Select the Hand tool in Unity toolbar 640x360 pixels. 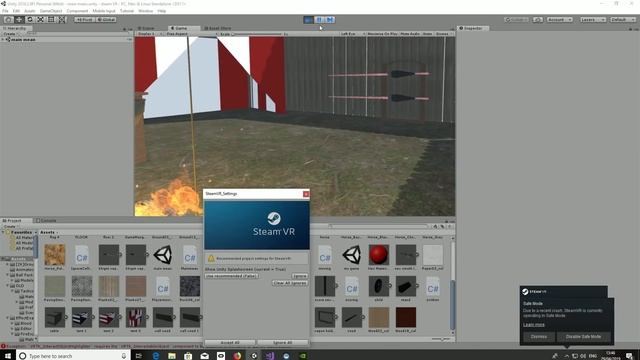[8, 19]
